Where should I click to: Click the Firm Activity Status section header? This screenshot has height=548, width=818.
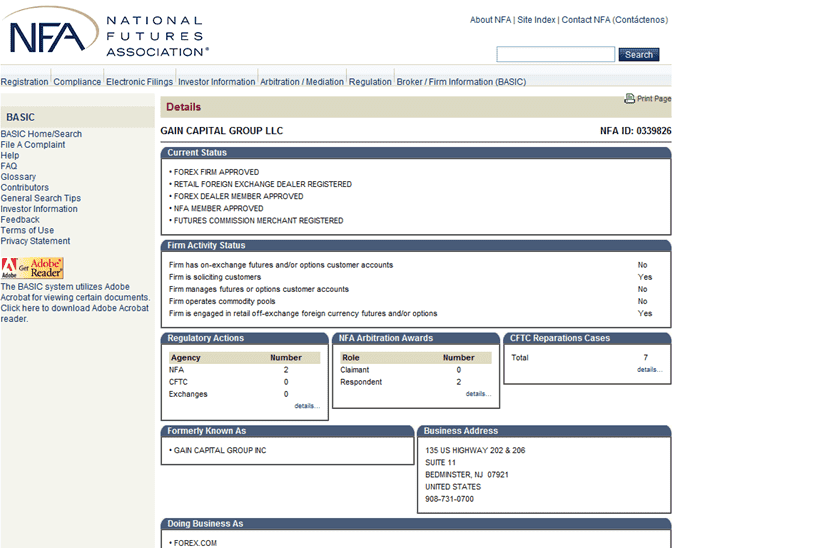416,245
